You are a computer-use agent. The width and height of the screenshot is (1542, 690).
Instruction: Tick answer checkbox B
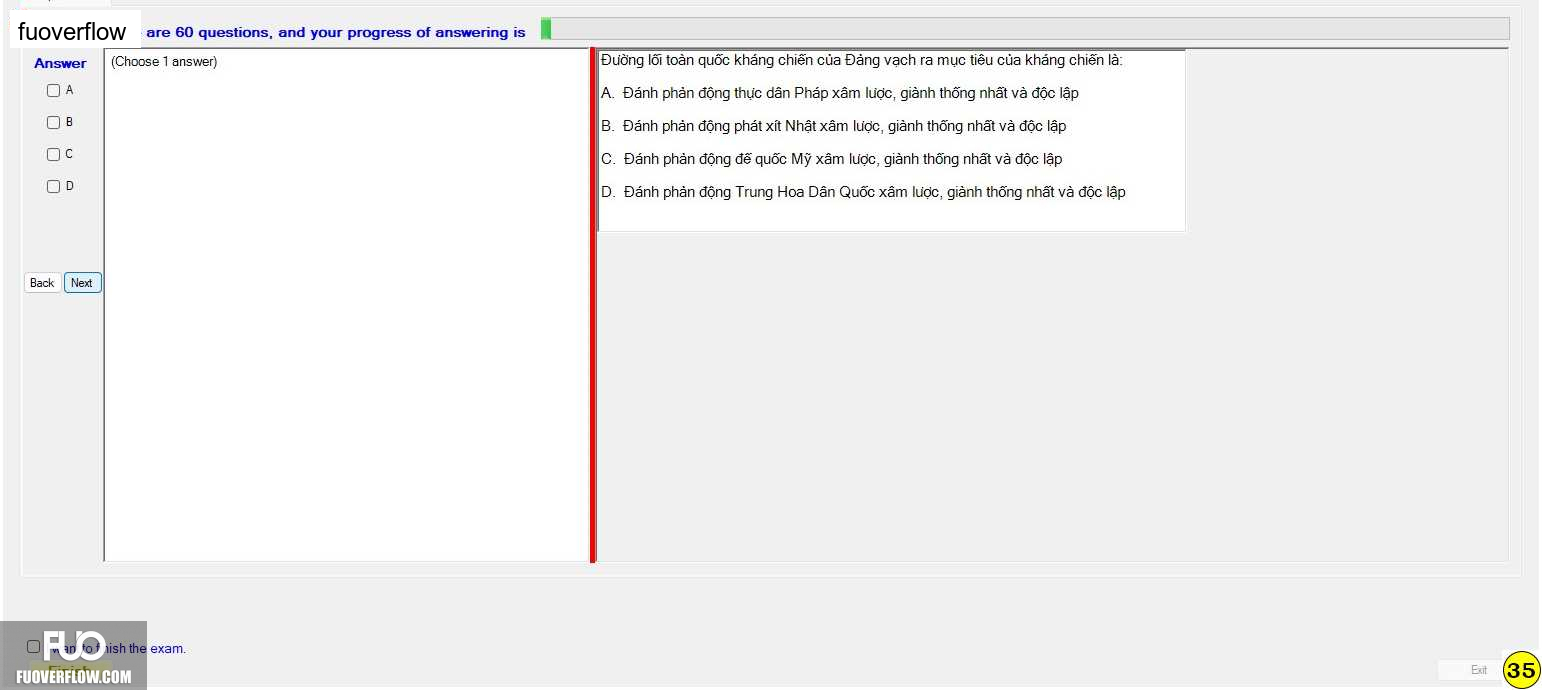53,122
